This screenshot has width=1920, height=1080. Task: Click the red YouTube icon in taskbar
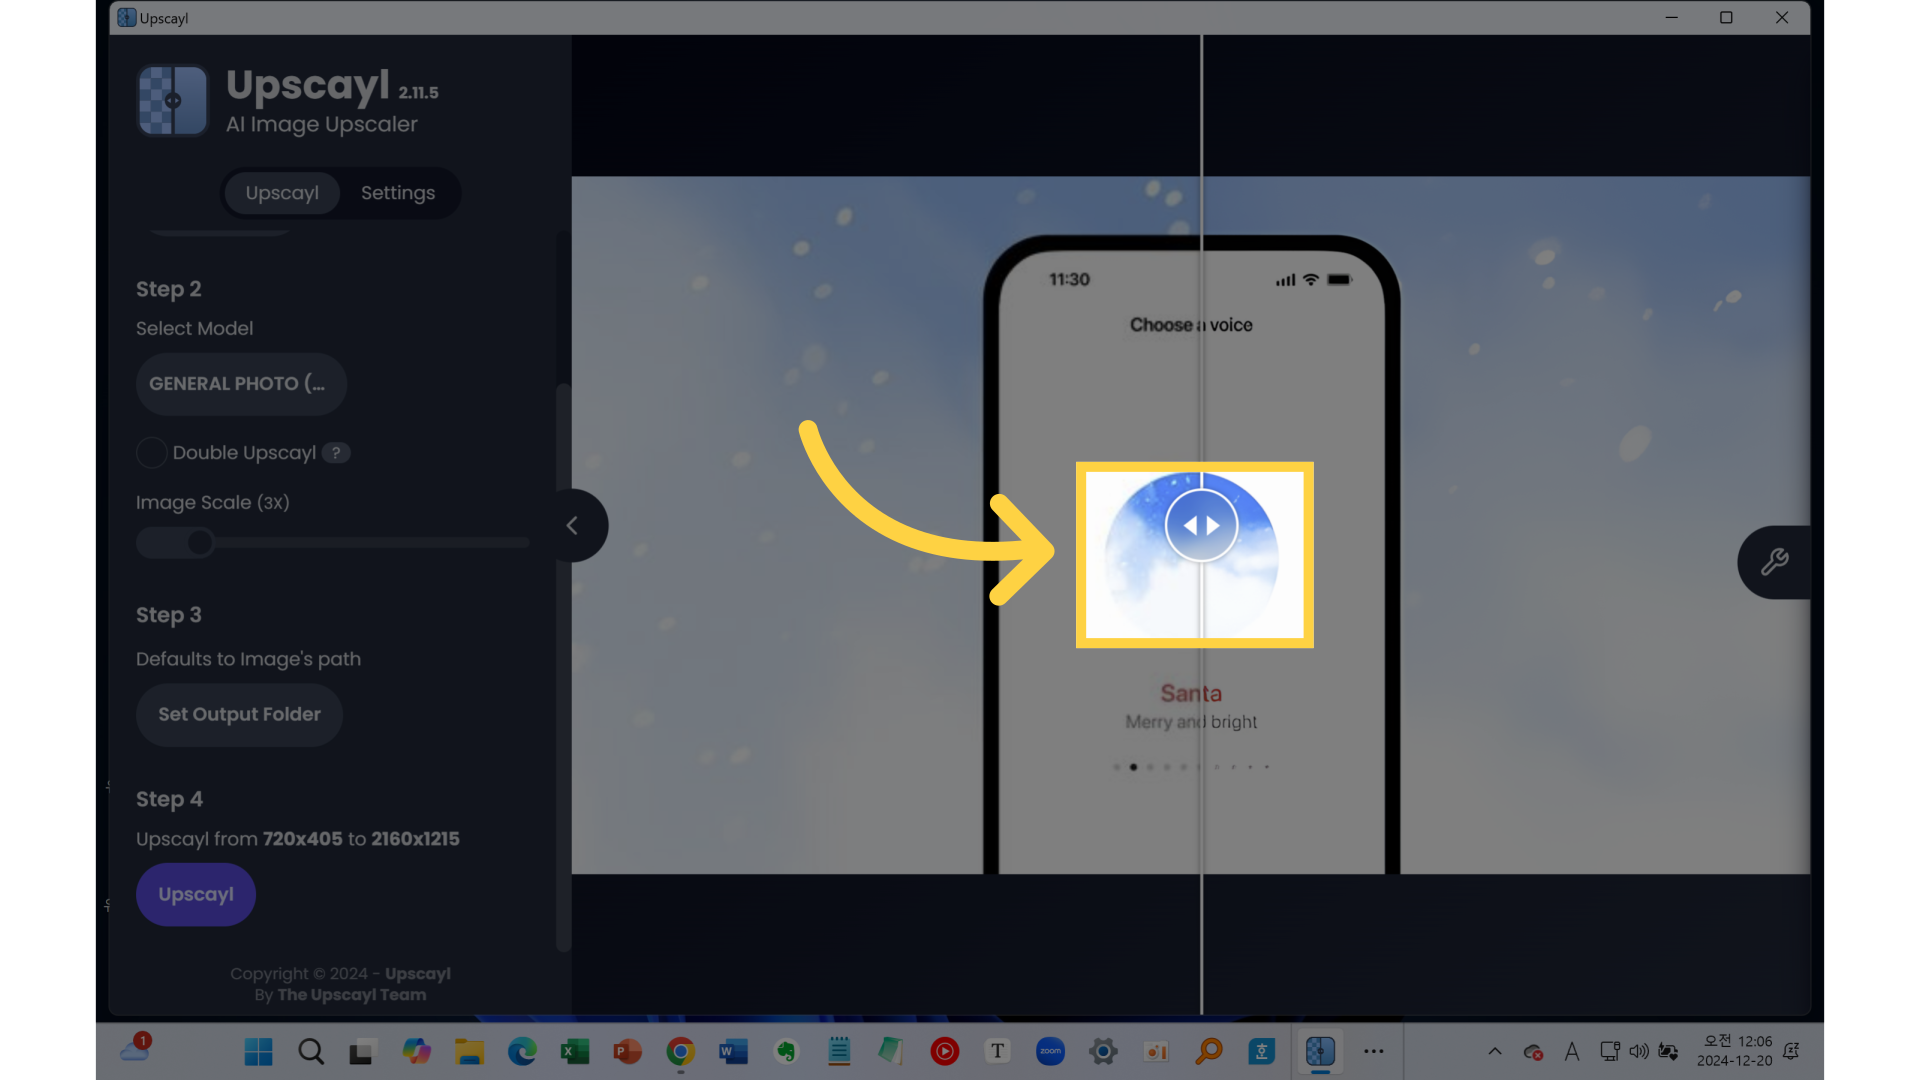click(x=944, y=1051)
